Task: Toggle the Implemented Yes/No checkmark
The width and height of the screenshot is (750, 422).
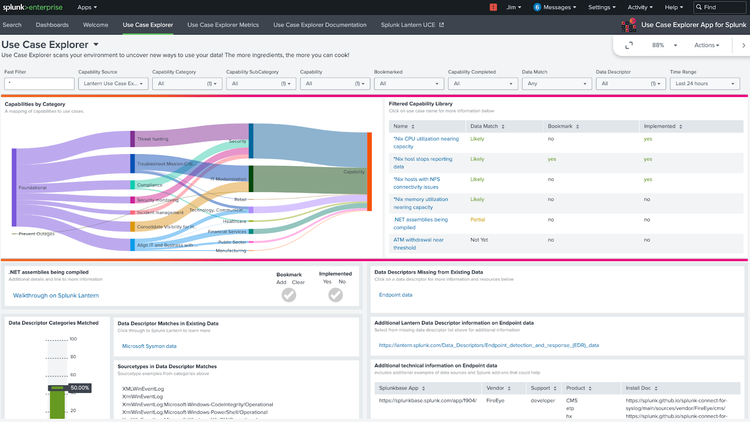Action: pos(335,295)
